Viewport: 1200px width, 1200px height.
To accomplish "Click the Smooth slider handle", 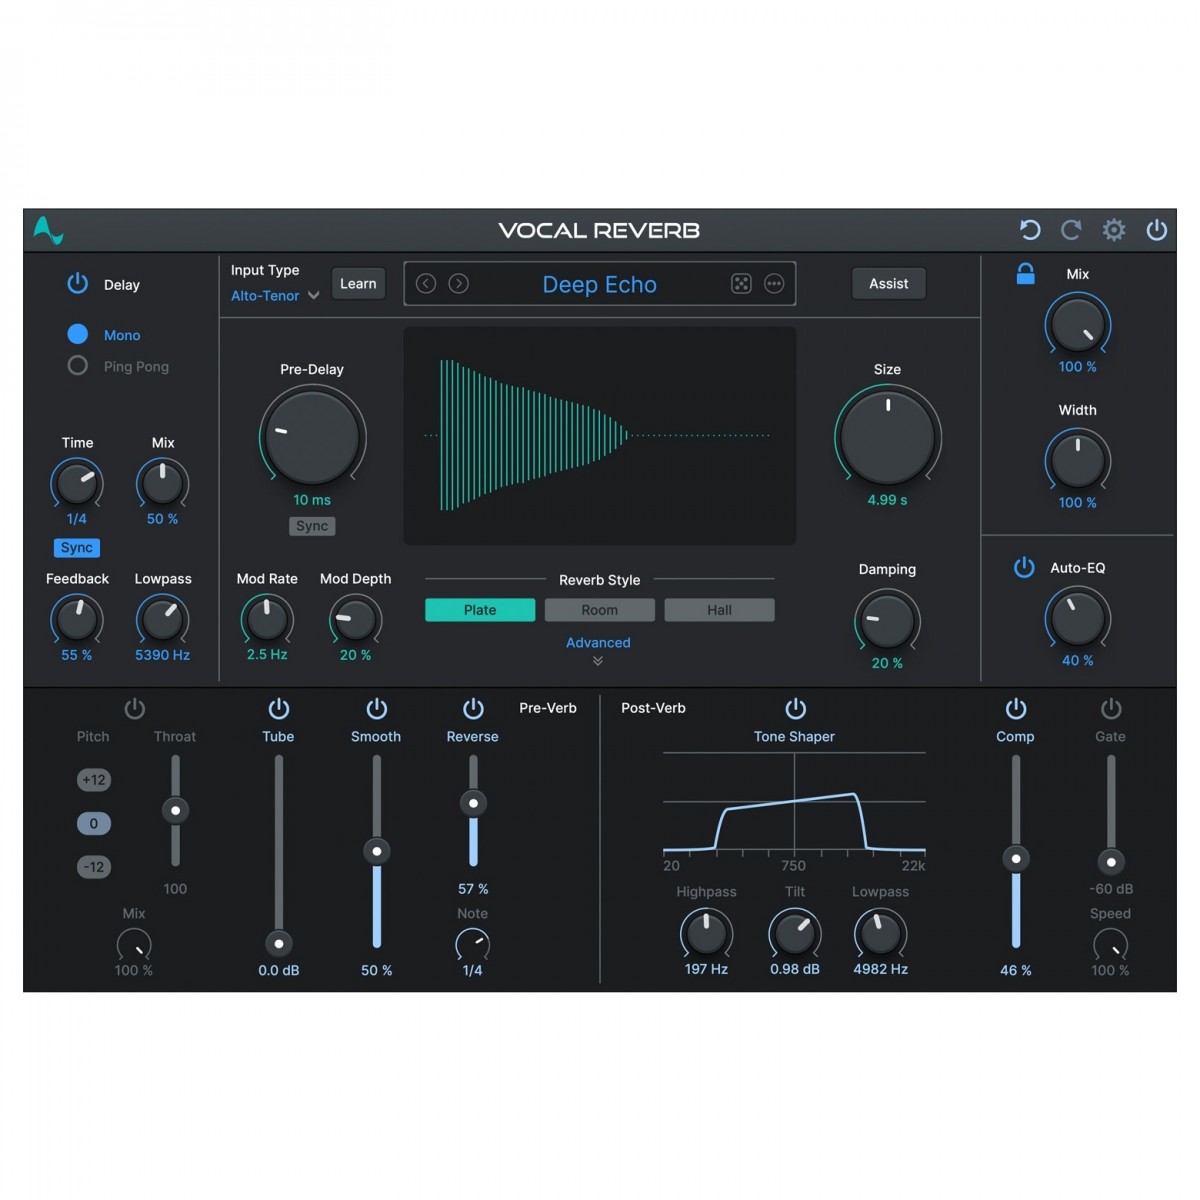I will click(377, 852).
